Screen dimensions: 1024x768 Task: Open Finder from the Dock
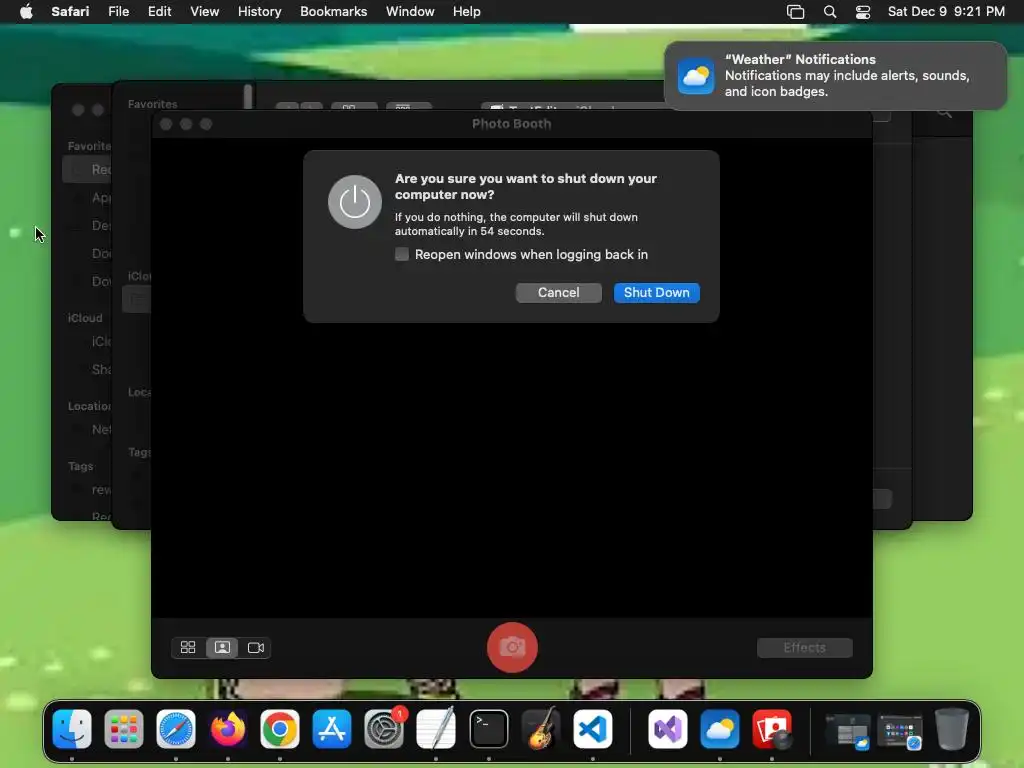click(72, 729)
